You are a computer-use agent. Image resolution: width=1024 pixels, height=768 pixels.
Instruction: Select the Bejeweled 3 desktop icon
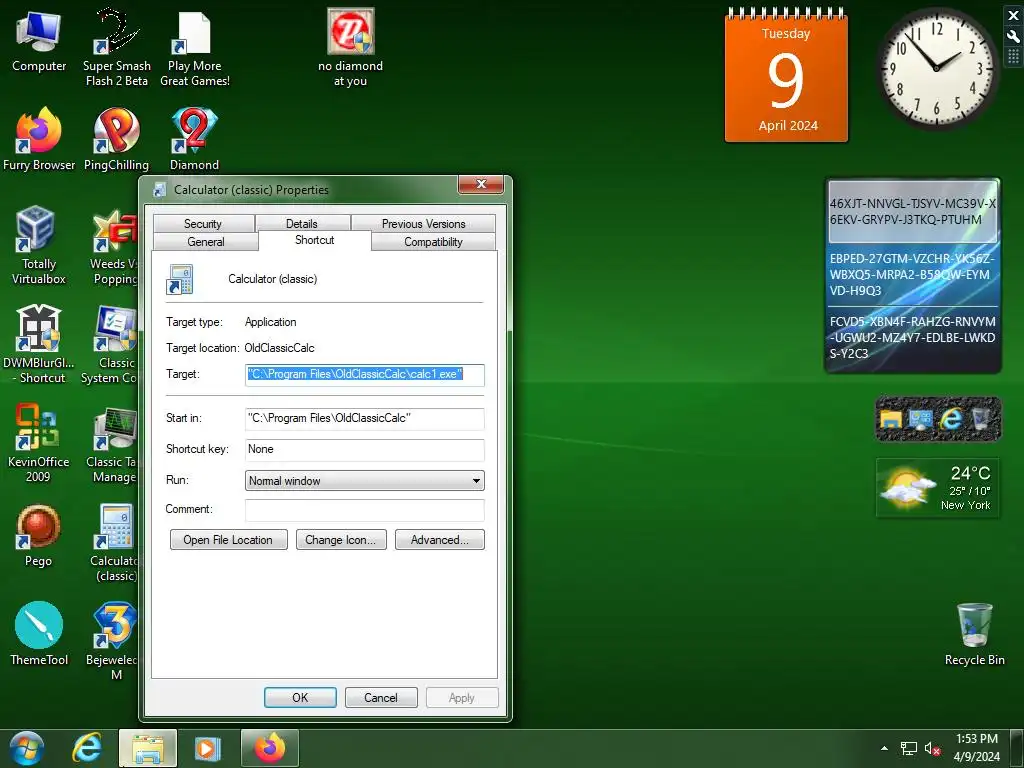click(114, 641)
